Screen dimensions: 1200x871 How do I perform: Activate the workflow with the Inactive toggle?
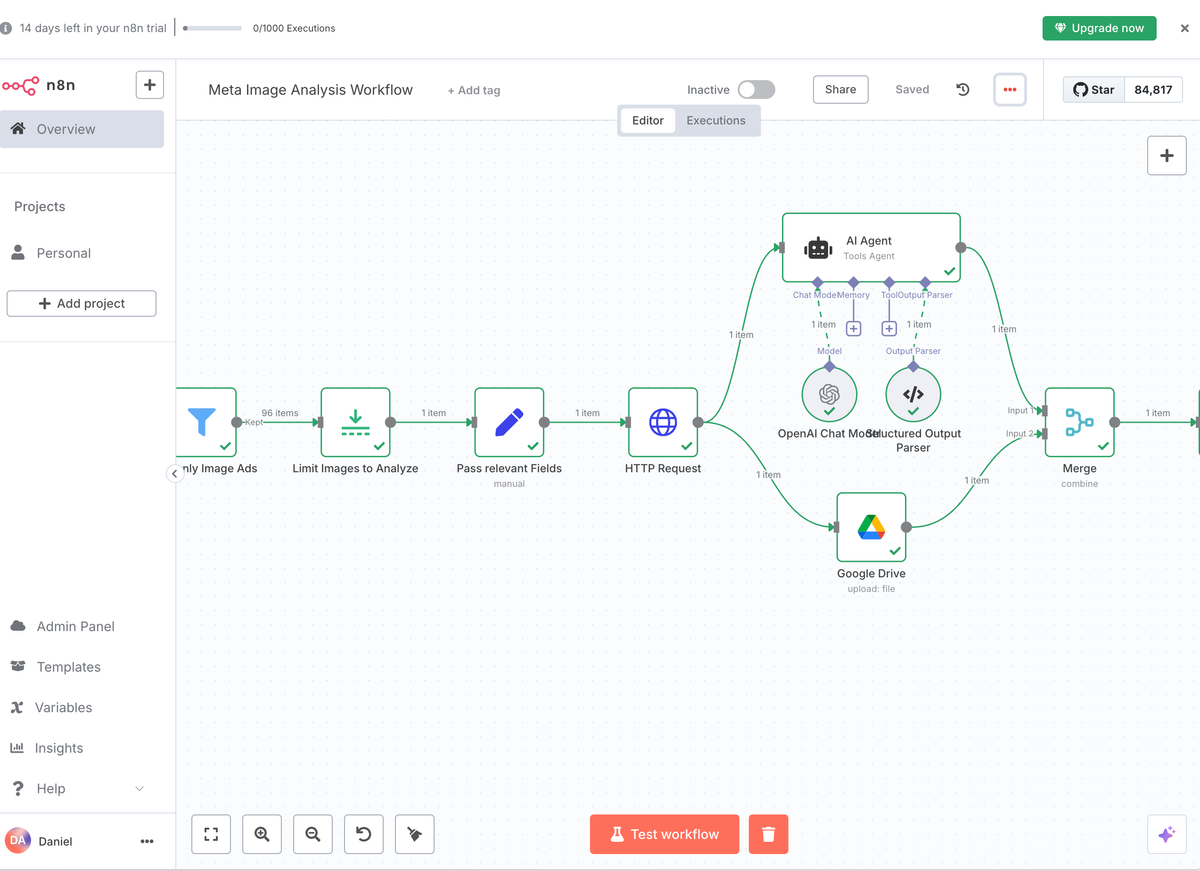click(x=756, y=89)
